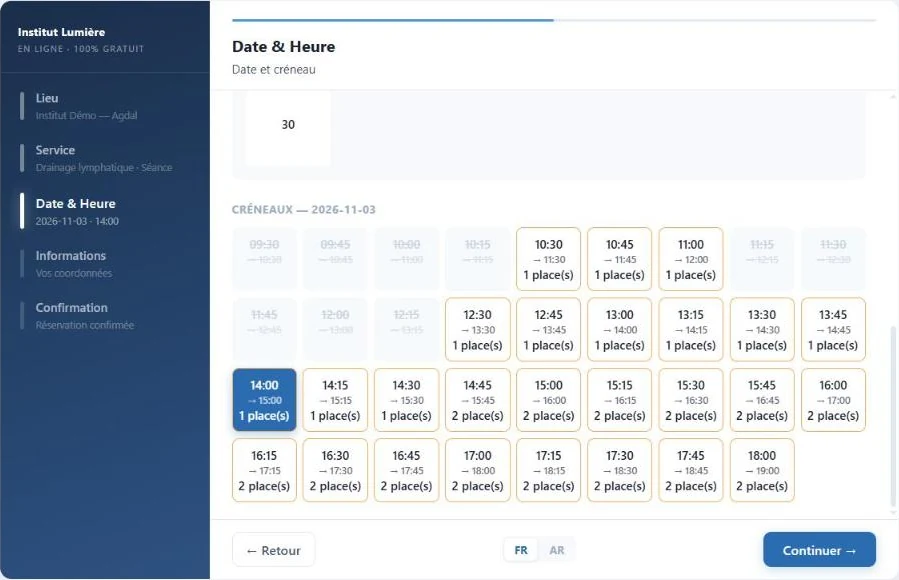The width and height of the screenshot is (899, 580).
Task: Click the disabled 09:45 slot
Action: pos(335,259)
